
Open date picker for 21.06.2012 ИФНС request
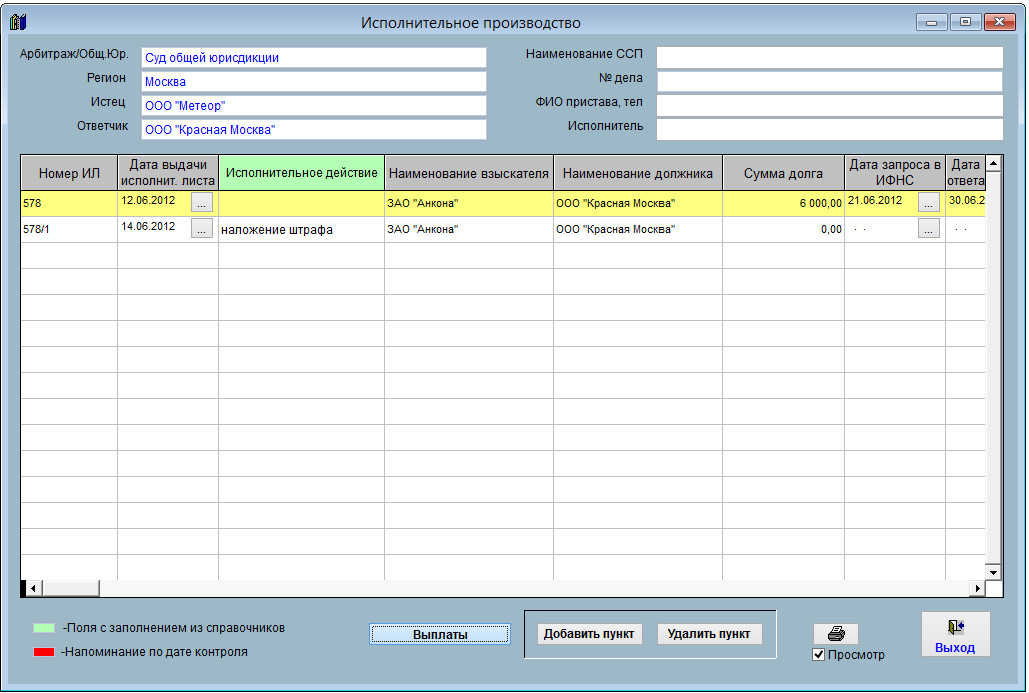coord(928,202)
